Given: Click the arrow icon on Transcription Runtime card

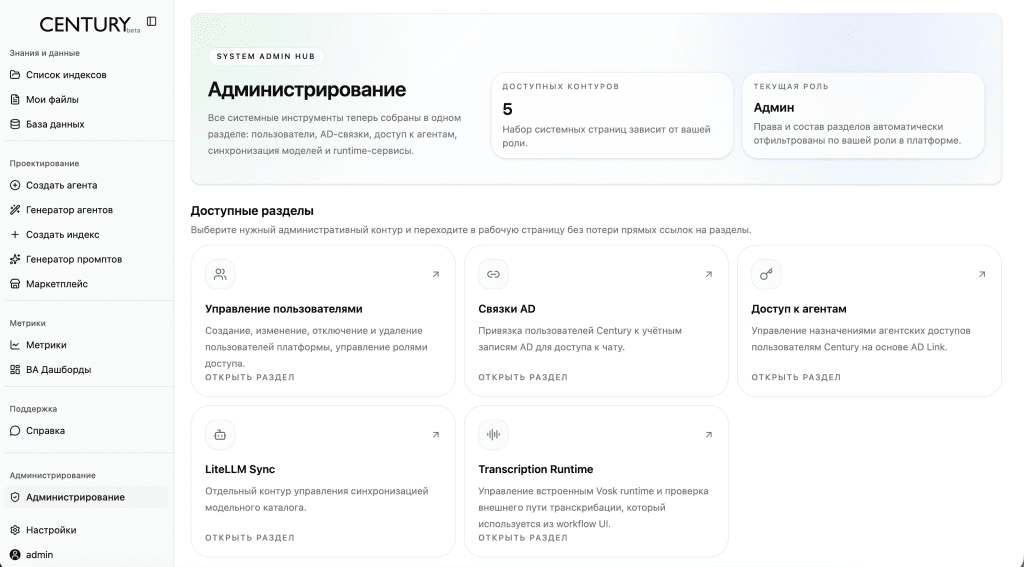Looking at the screenshot, I should click(709, 434).
